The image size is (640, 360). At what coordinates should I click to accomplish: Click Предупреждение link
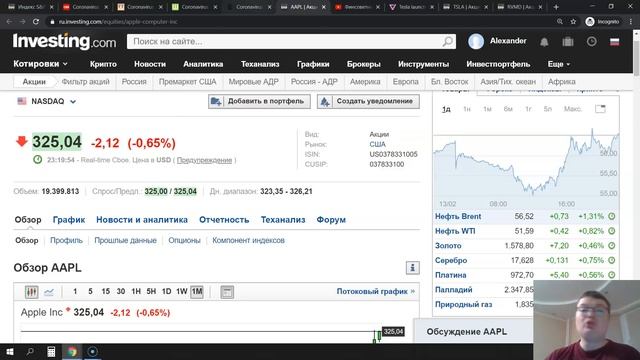click(204, 160)
